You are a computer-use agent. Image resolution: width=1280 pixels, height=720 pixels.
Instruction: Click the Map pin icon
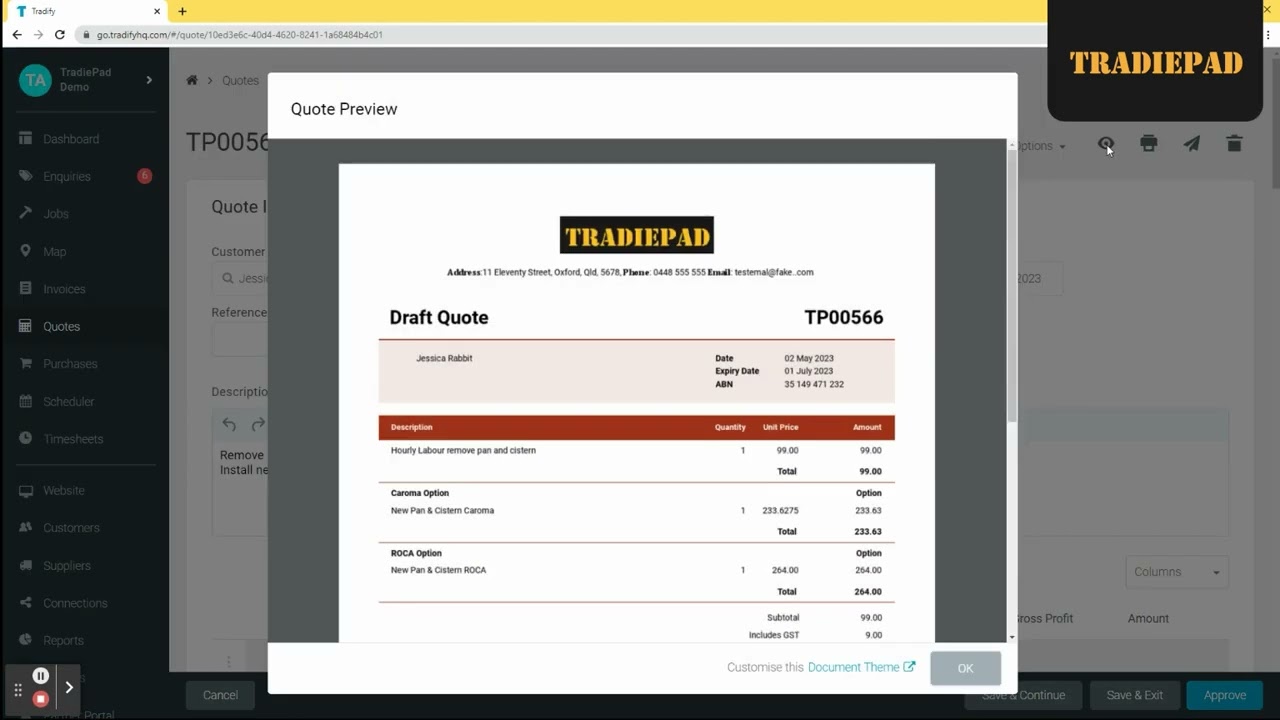26,251
